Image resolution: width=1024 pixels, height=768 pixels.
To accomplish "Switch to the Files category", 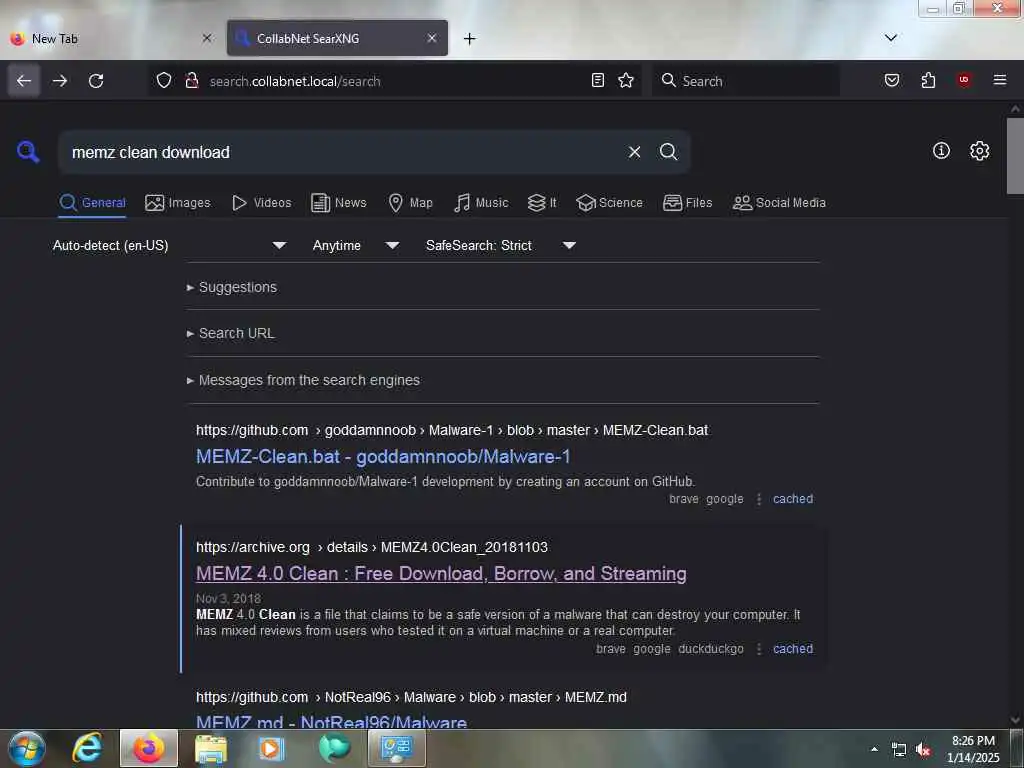I will click(x=688, y=203).
